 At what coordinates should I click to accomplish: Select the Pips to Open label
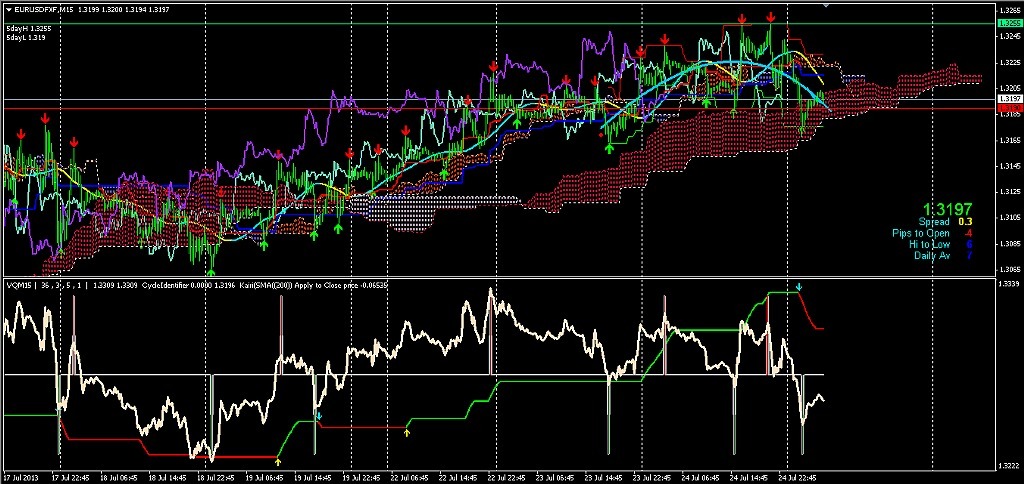coord(921,233)
